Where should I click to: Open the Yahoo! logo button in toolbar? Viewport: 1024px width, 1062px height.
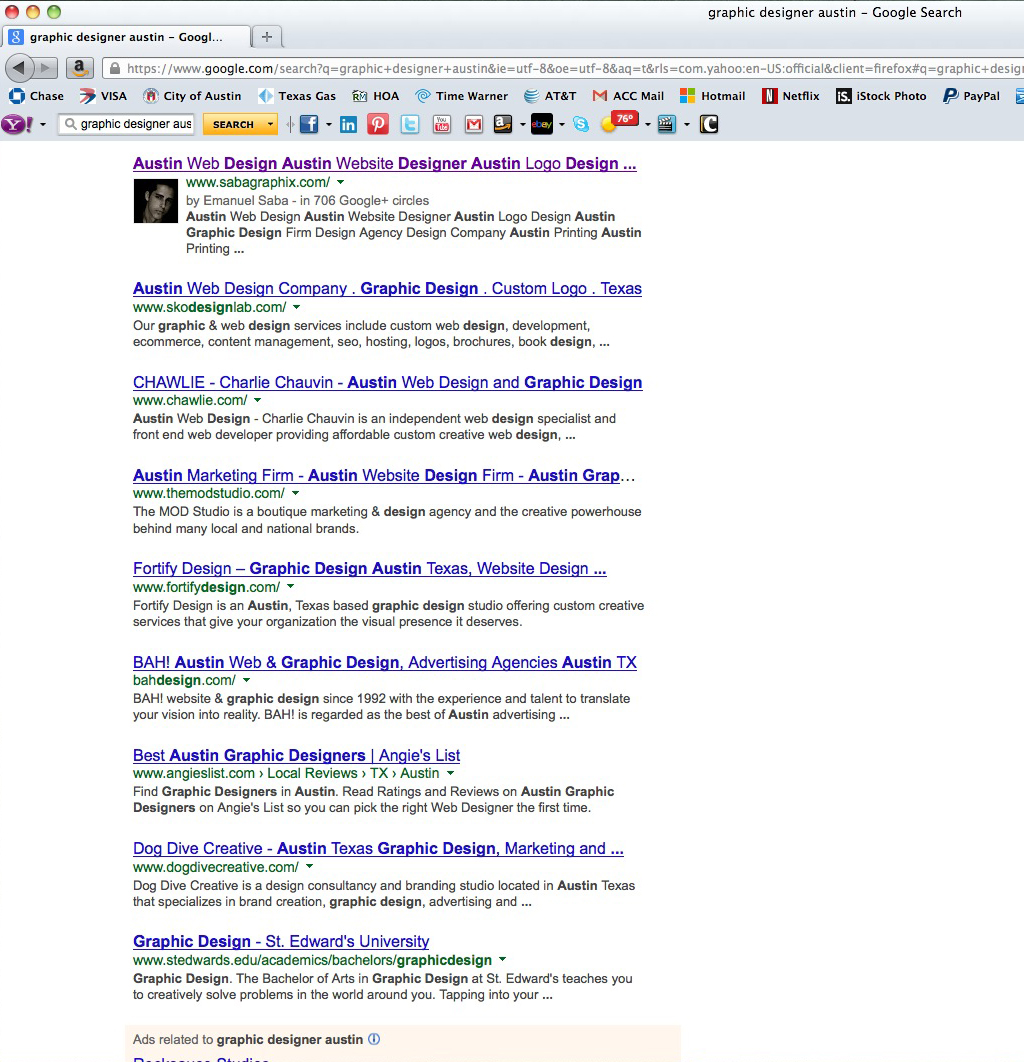point(17,124)
